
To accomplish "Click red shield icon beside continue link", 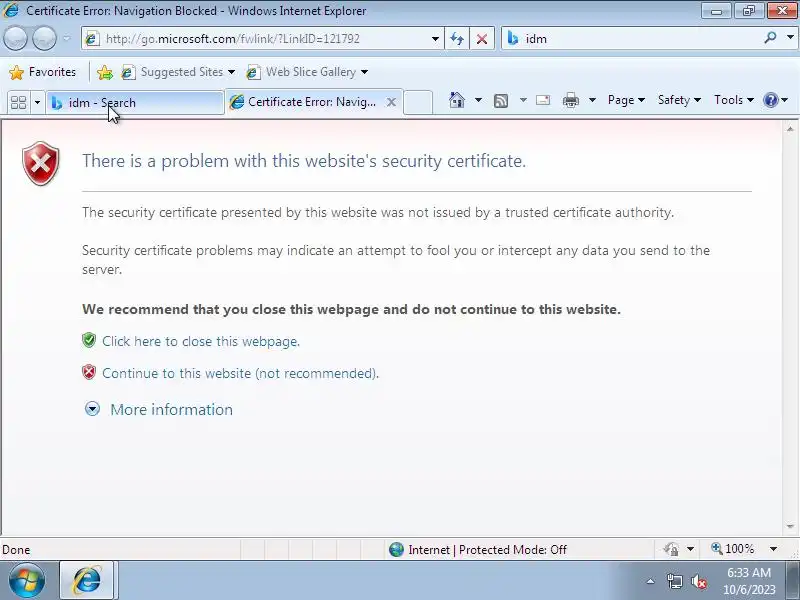I will [x=89, y=372].
